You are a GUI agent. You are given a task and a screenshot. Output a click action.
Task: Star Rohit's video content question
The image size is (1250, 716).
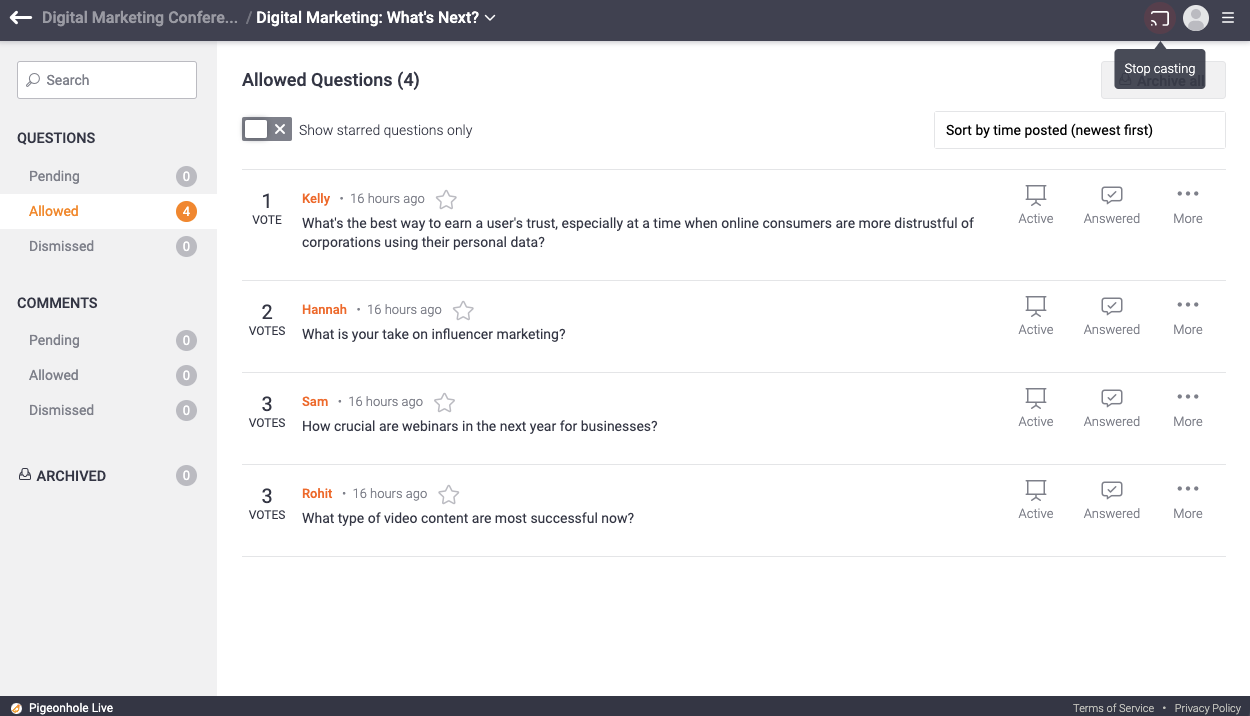click(x=449, y=495)
